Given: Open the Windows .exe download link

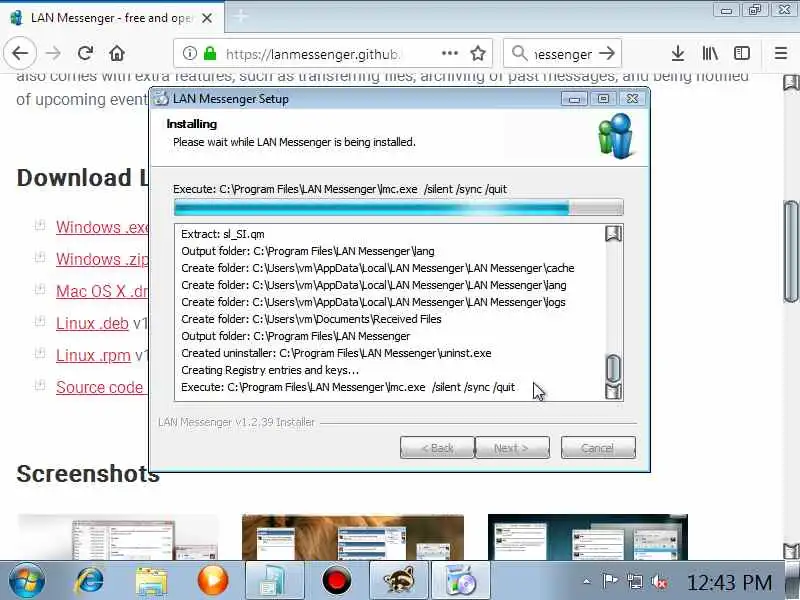Looking at the screenshot, I should pyautogui.click(x=102, y=227).
